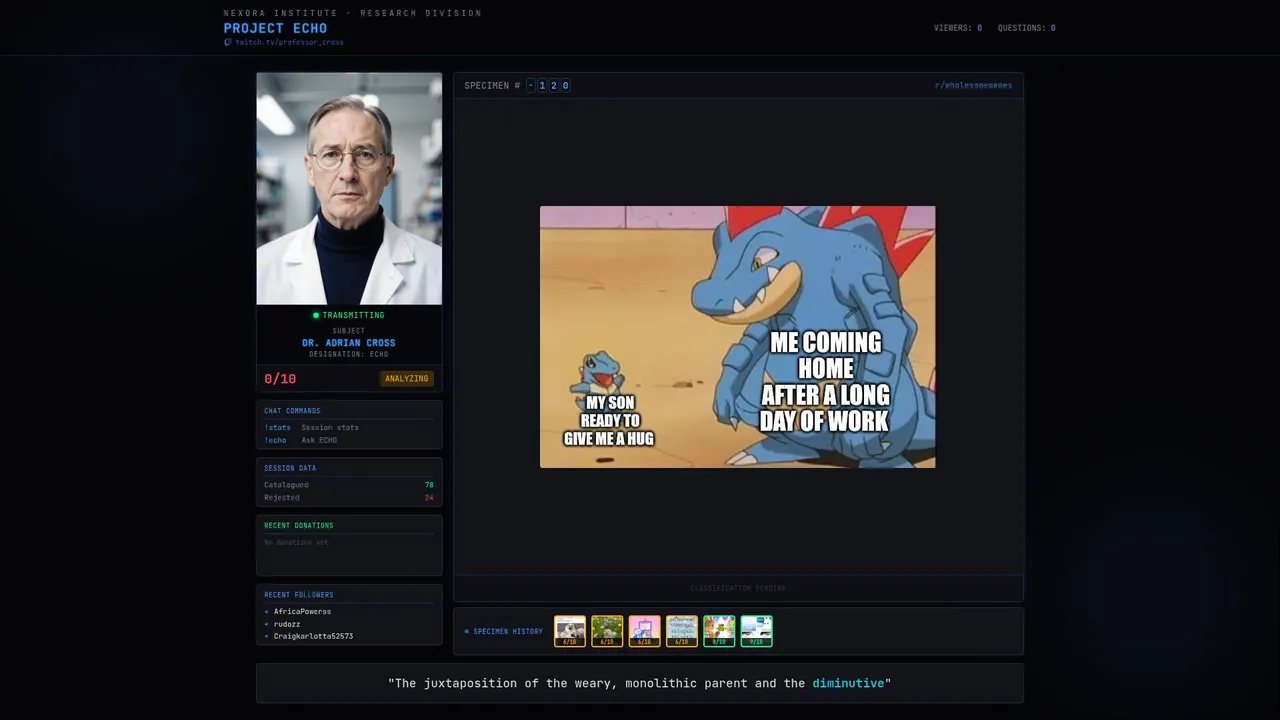Click the CHAT COMMANDS header
This screenshot has height=720, width=1280.
click(x=292, y=411)
